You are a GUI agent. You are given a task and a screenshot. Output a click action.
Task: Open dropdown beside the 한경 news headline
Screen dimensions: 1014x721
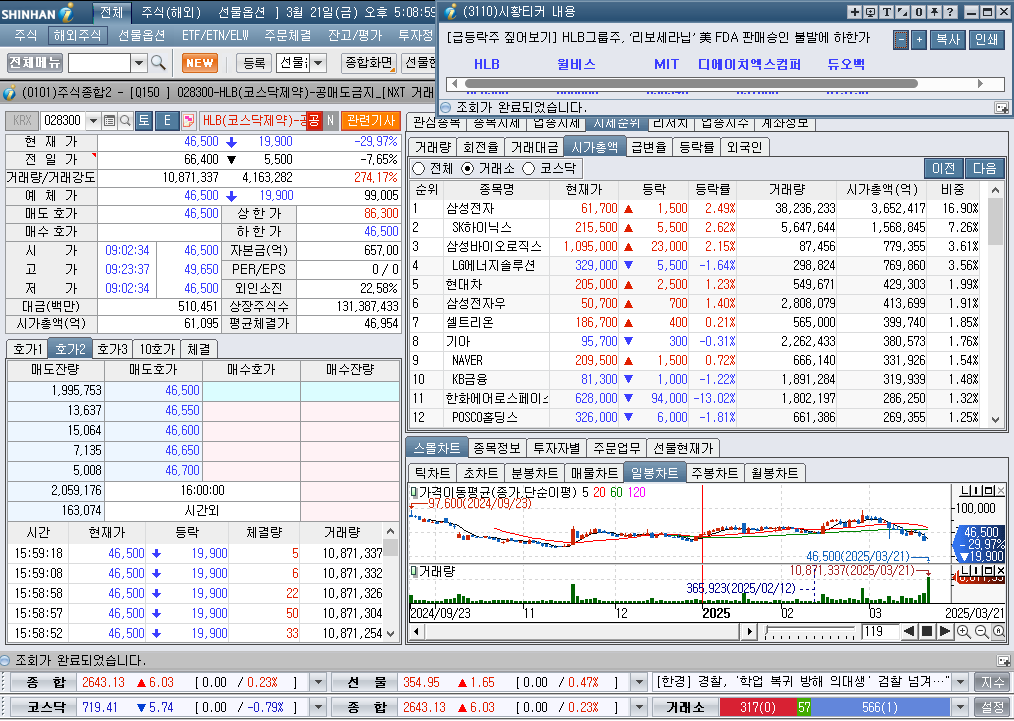coord(961,682)
